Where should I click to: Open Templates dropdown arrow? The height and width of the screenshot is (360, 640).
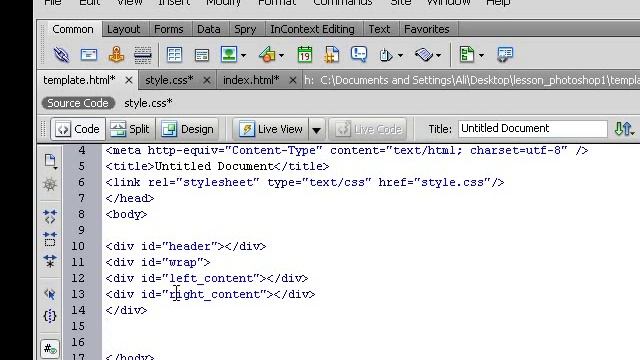[482, 56]
